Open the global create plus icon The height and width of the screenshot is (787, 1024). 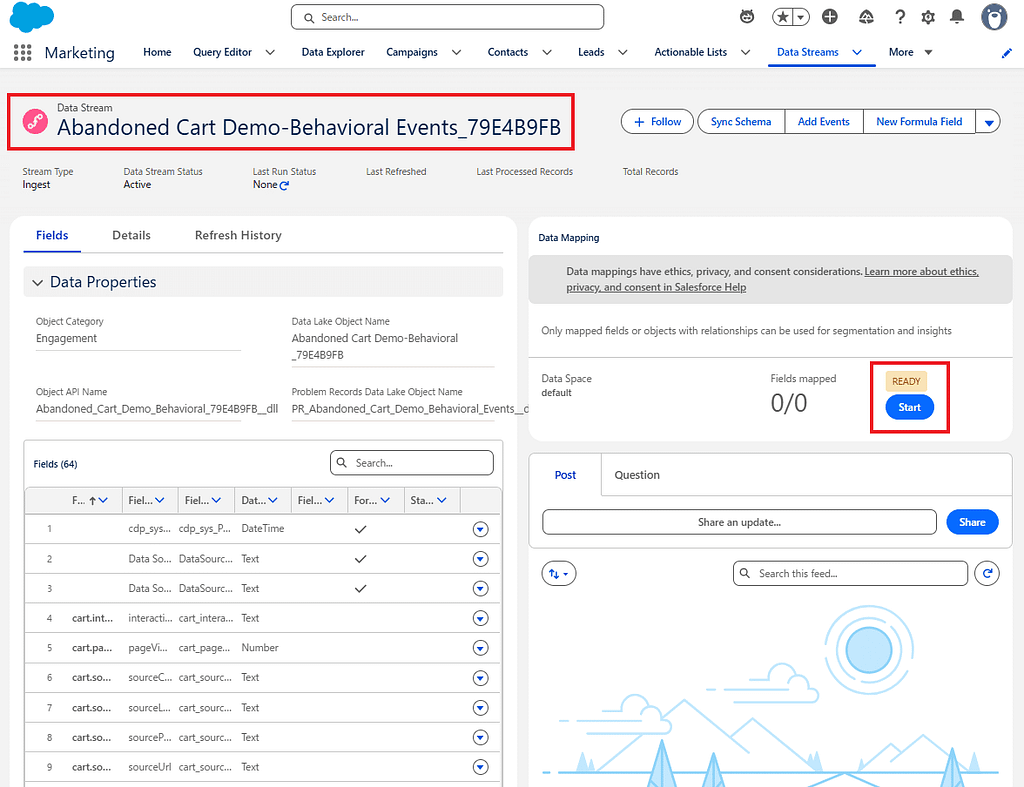click(829, 17)
